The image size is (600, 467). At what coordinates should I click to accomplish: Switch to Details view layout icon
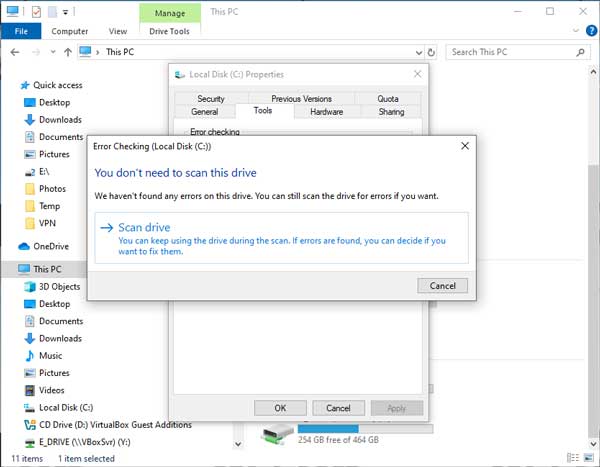coord(573,458)
